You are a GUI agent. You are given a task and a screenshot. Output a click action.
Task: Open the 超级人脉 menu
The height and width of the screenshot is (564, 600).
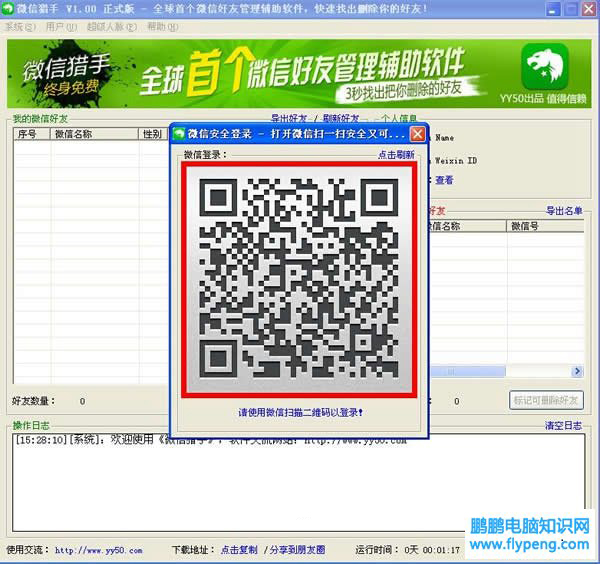pos(112,27)
